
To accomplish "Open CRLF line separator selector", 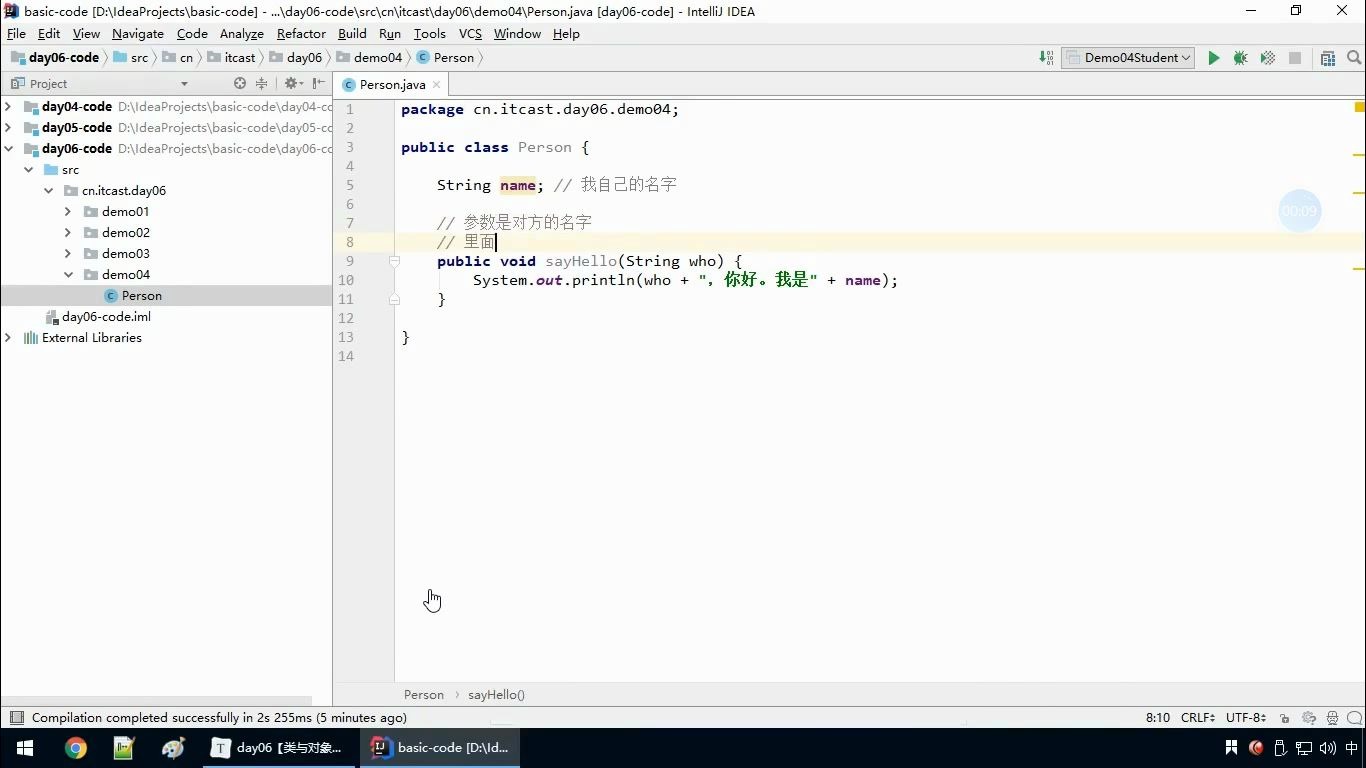I will pyautogui.click(x=1198, y=718).
